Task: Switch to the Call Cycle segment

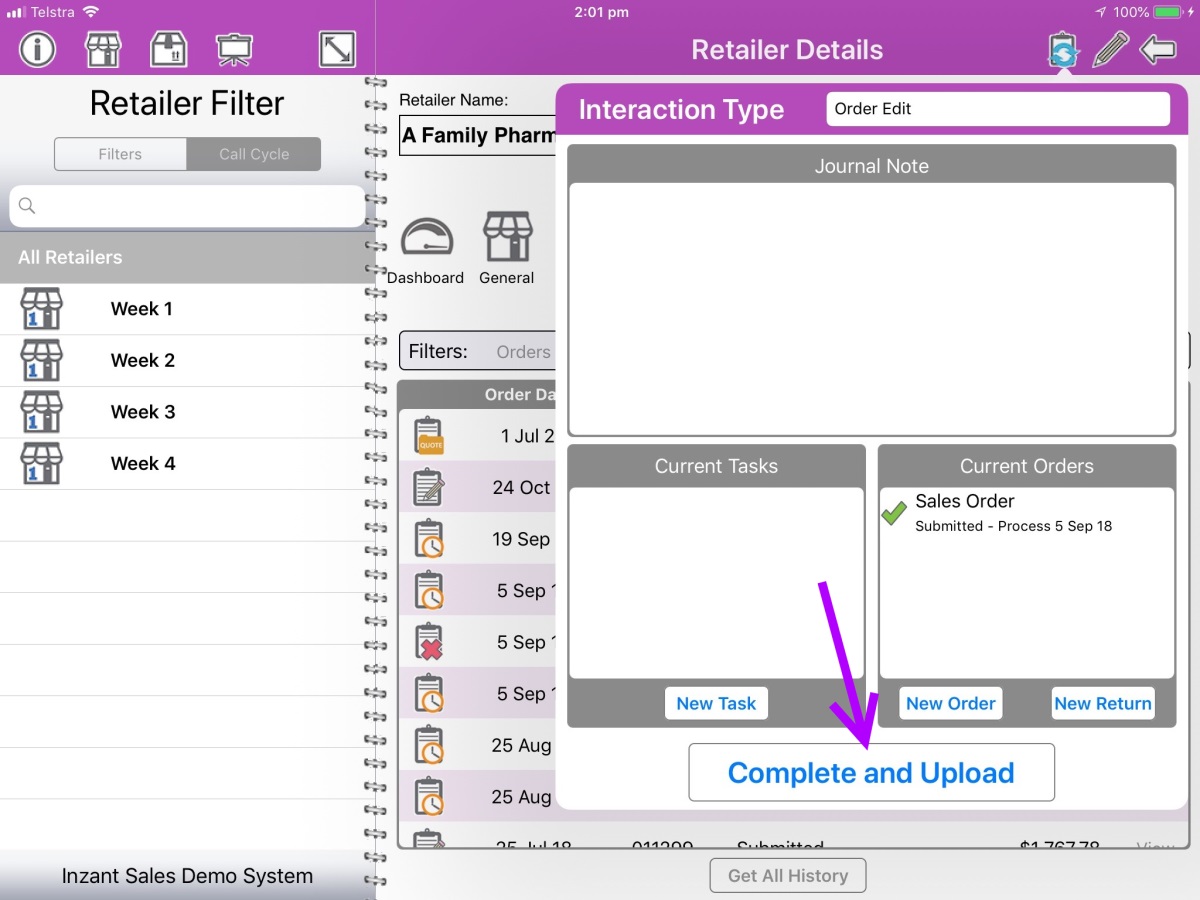Action: click(254, 154)
